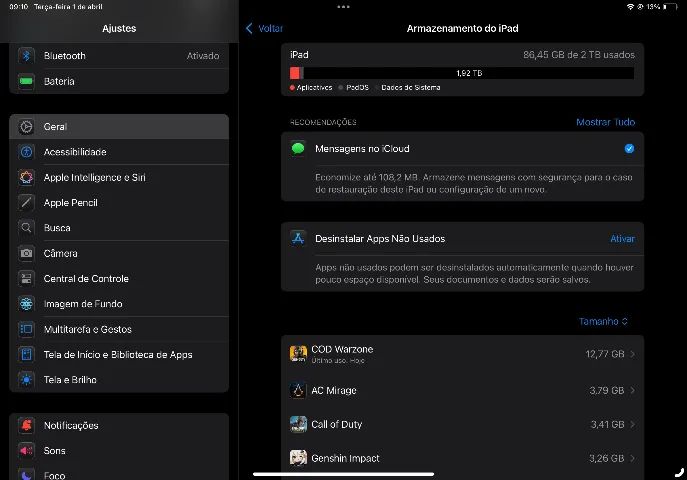Open Apple Pencil settings row
This screenshot has height=480, width=687.
(x=119, y=202)
